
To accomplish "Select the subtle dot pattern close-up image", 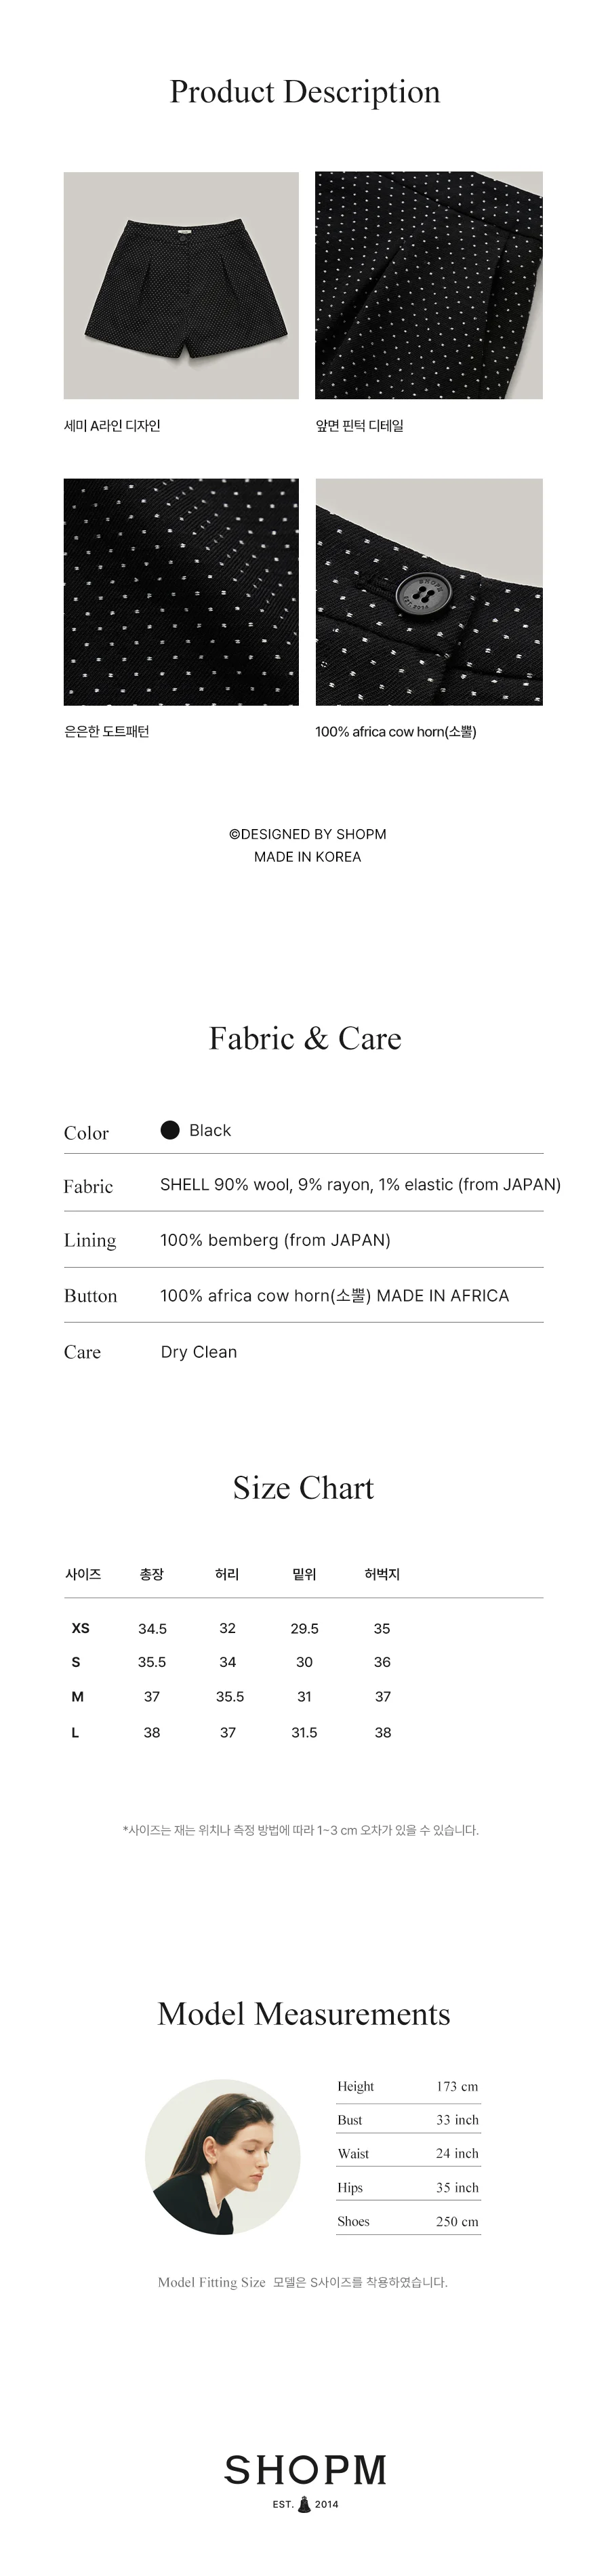I will point(181,592).
